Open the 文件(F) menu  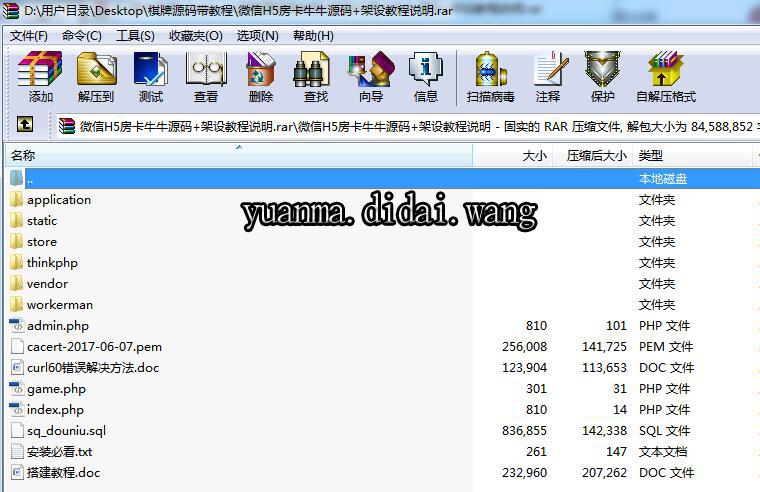[x=29, y=36]
